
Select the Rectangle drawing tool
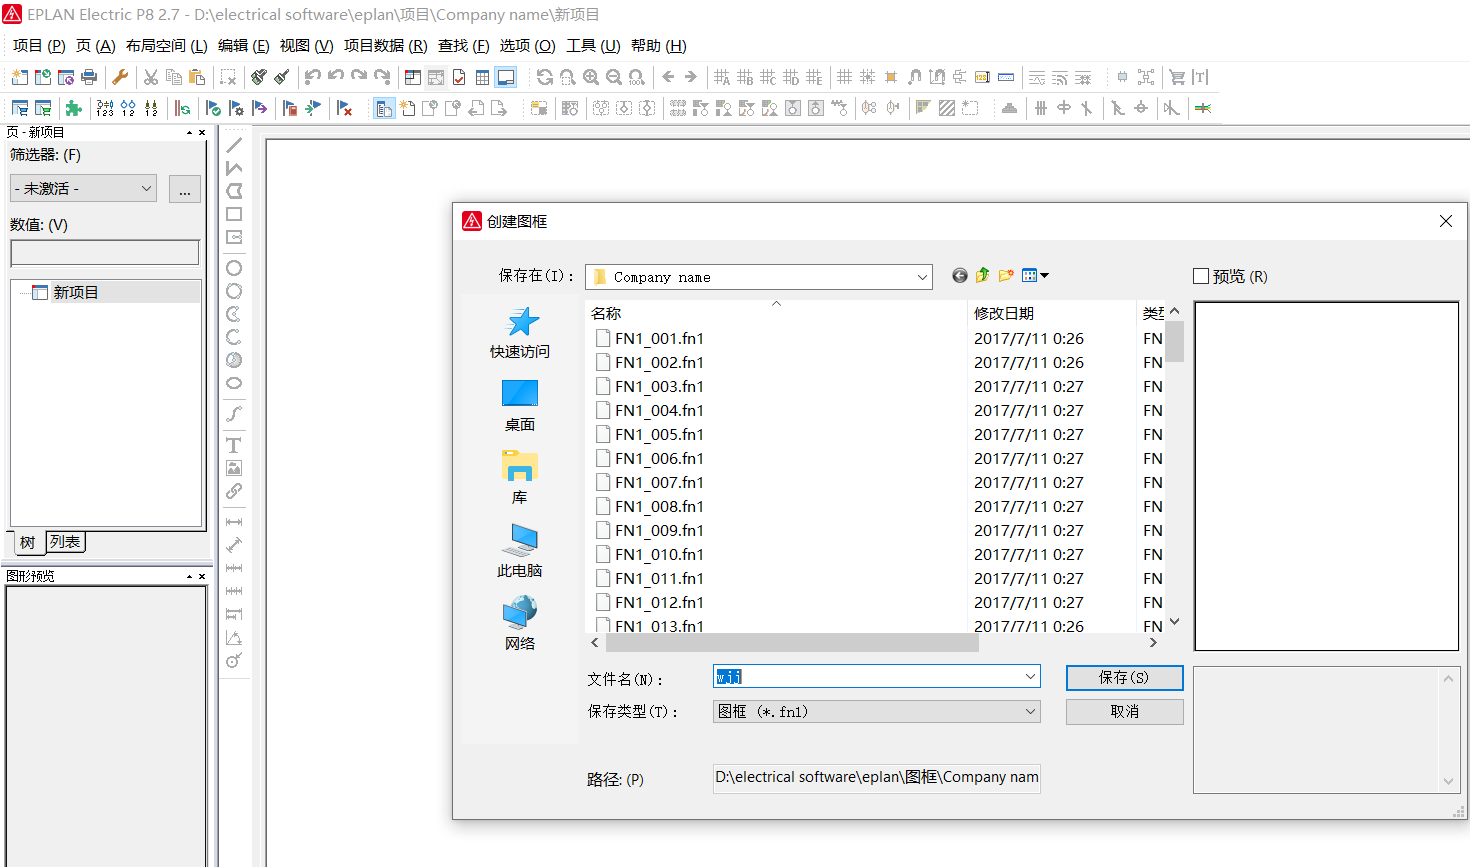click(x=234, y=214)
